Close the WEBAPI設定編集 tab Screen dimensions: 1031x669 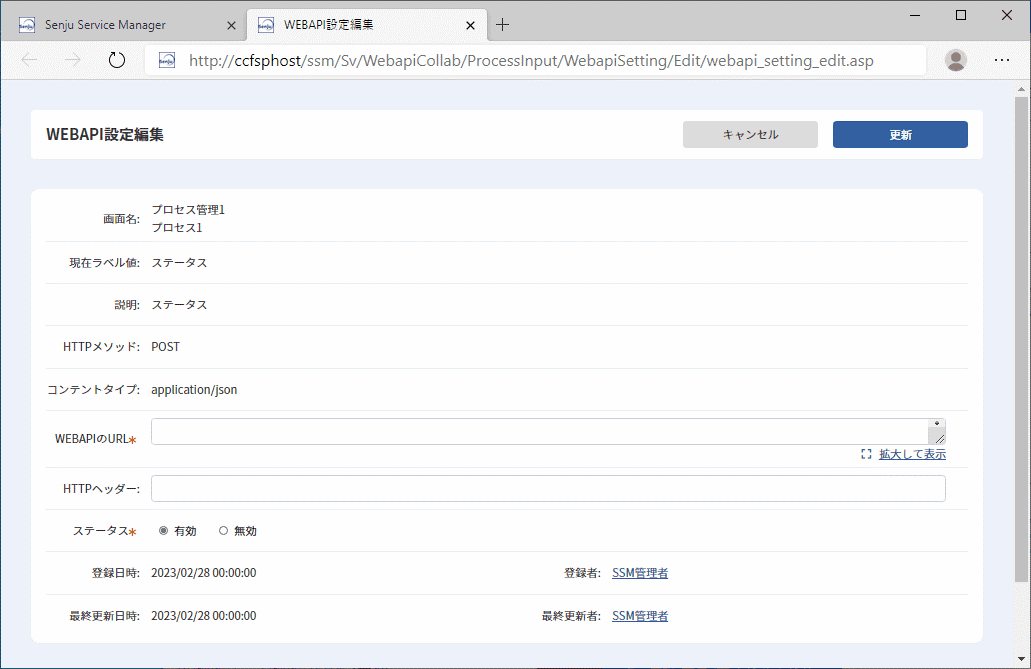click(470, 25)
